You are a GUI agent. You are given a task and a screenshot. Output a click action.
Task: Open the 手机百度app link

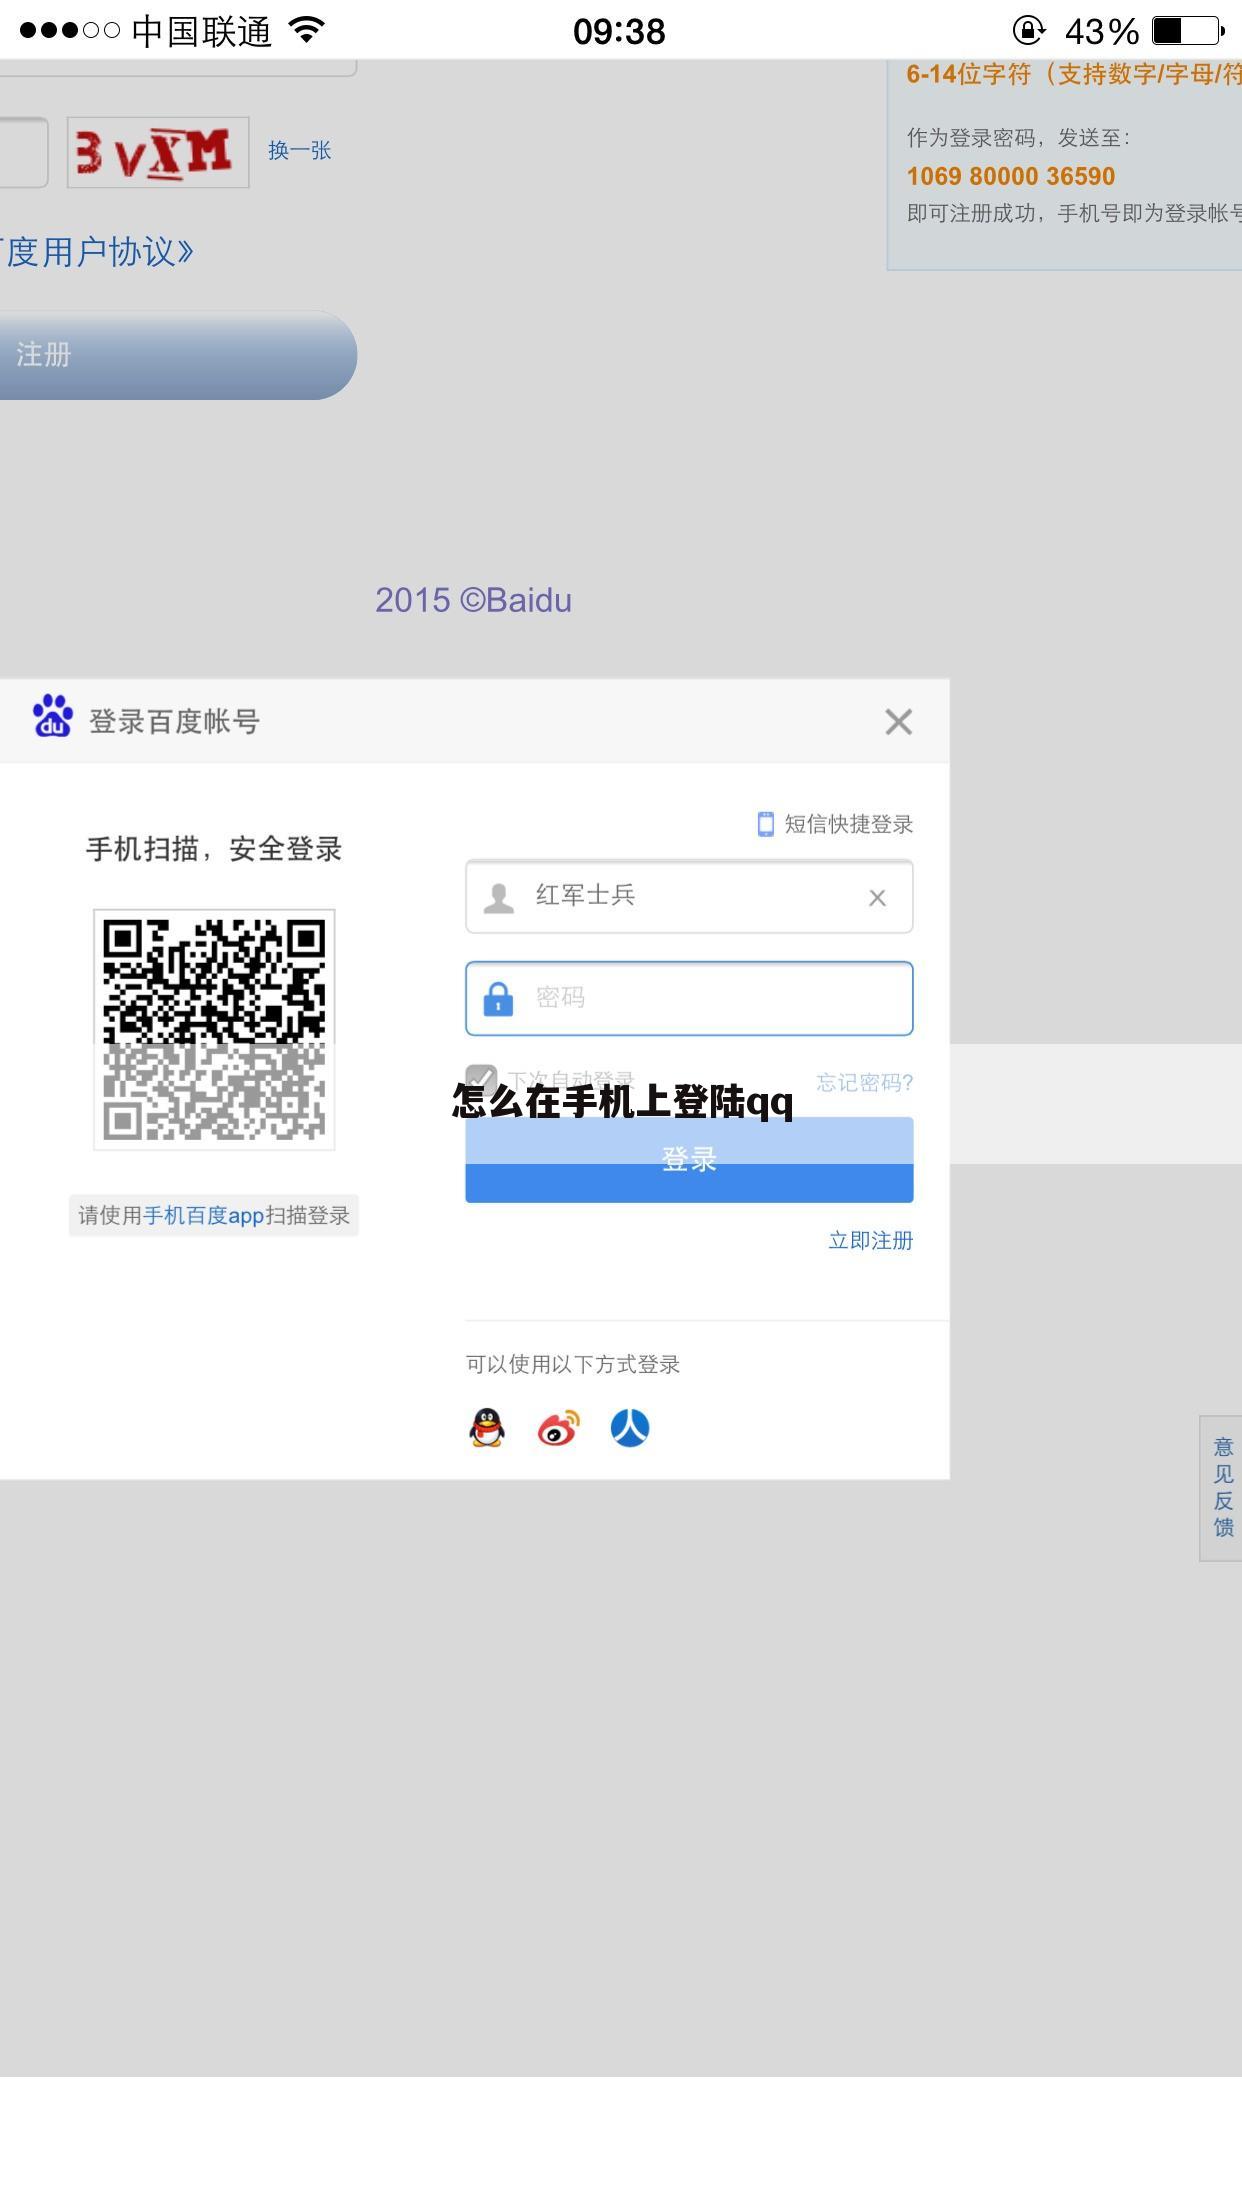tap(203, 1215)
